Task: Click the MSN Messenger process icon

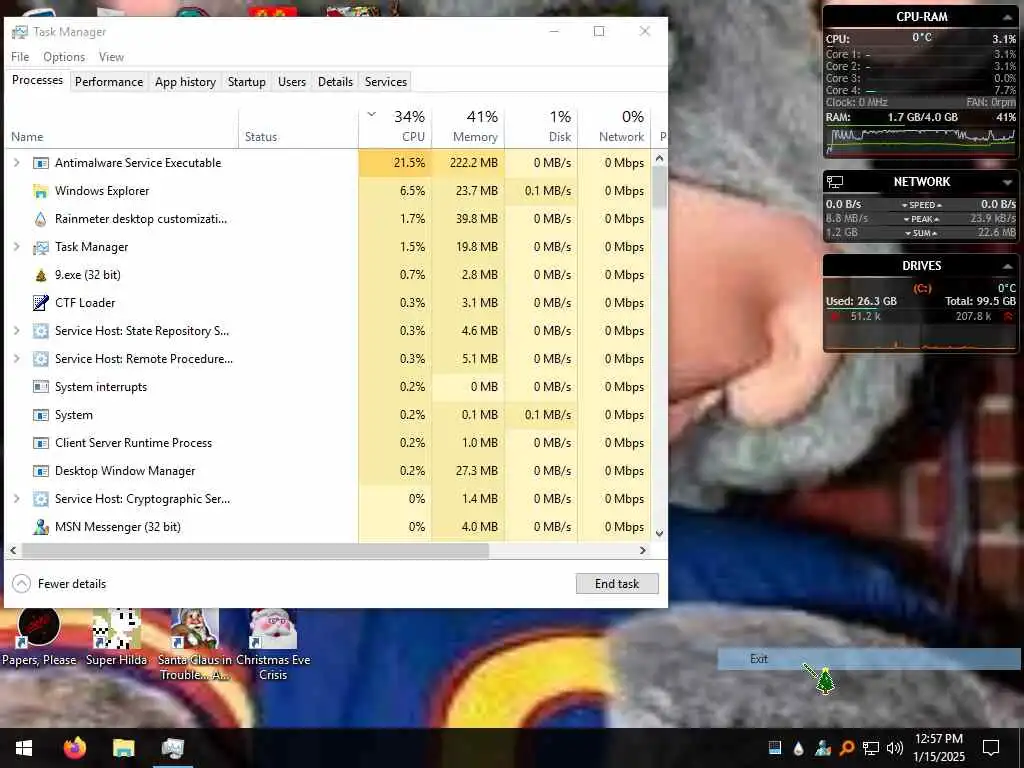Action: pos(40,526)
